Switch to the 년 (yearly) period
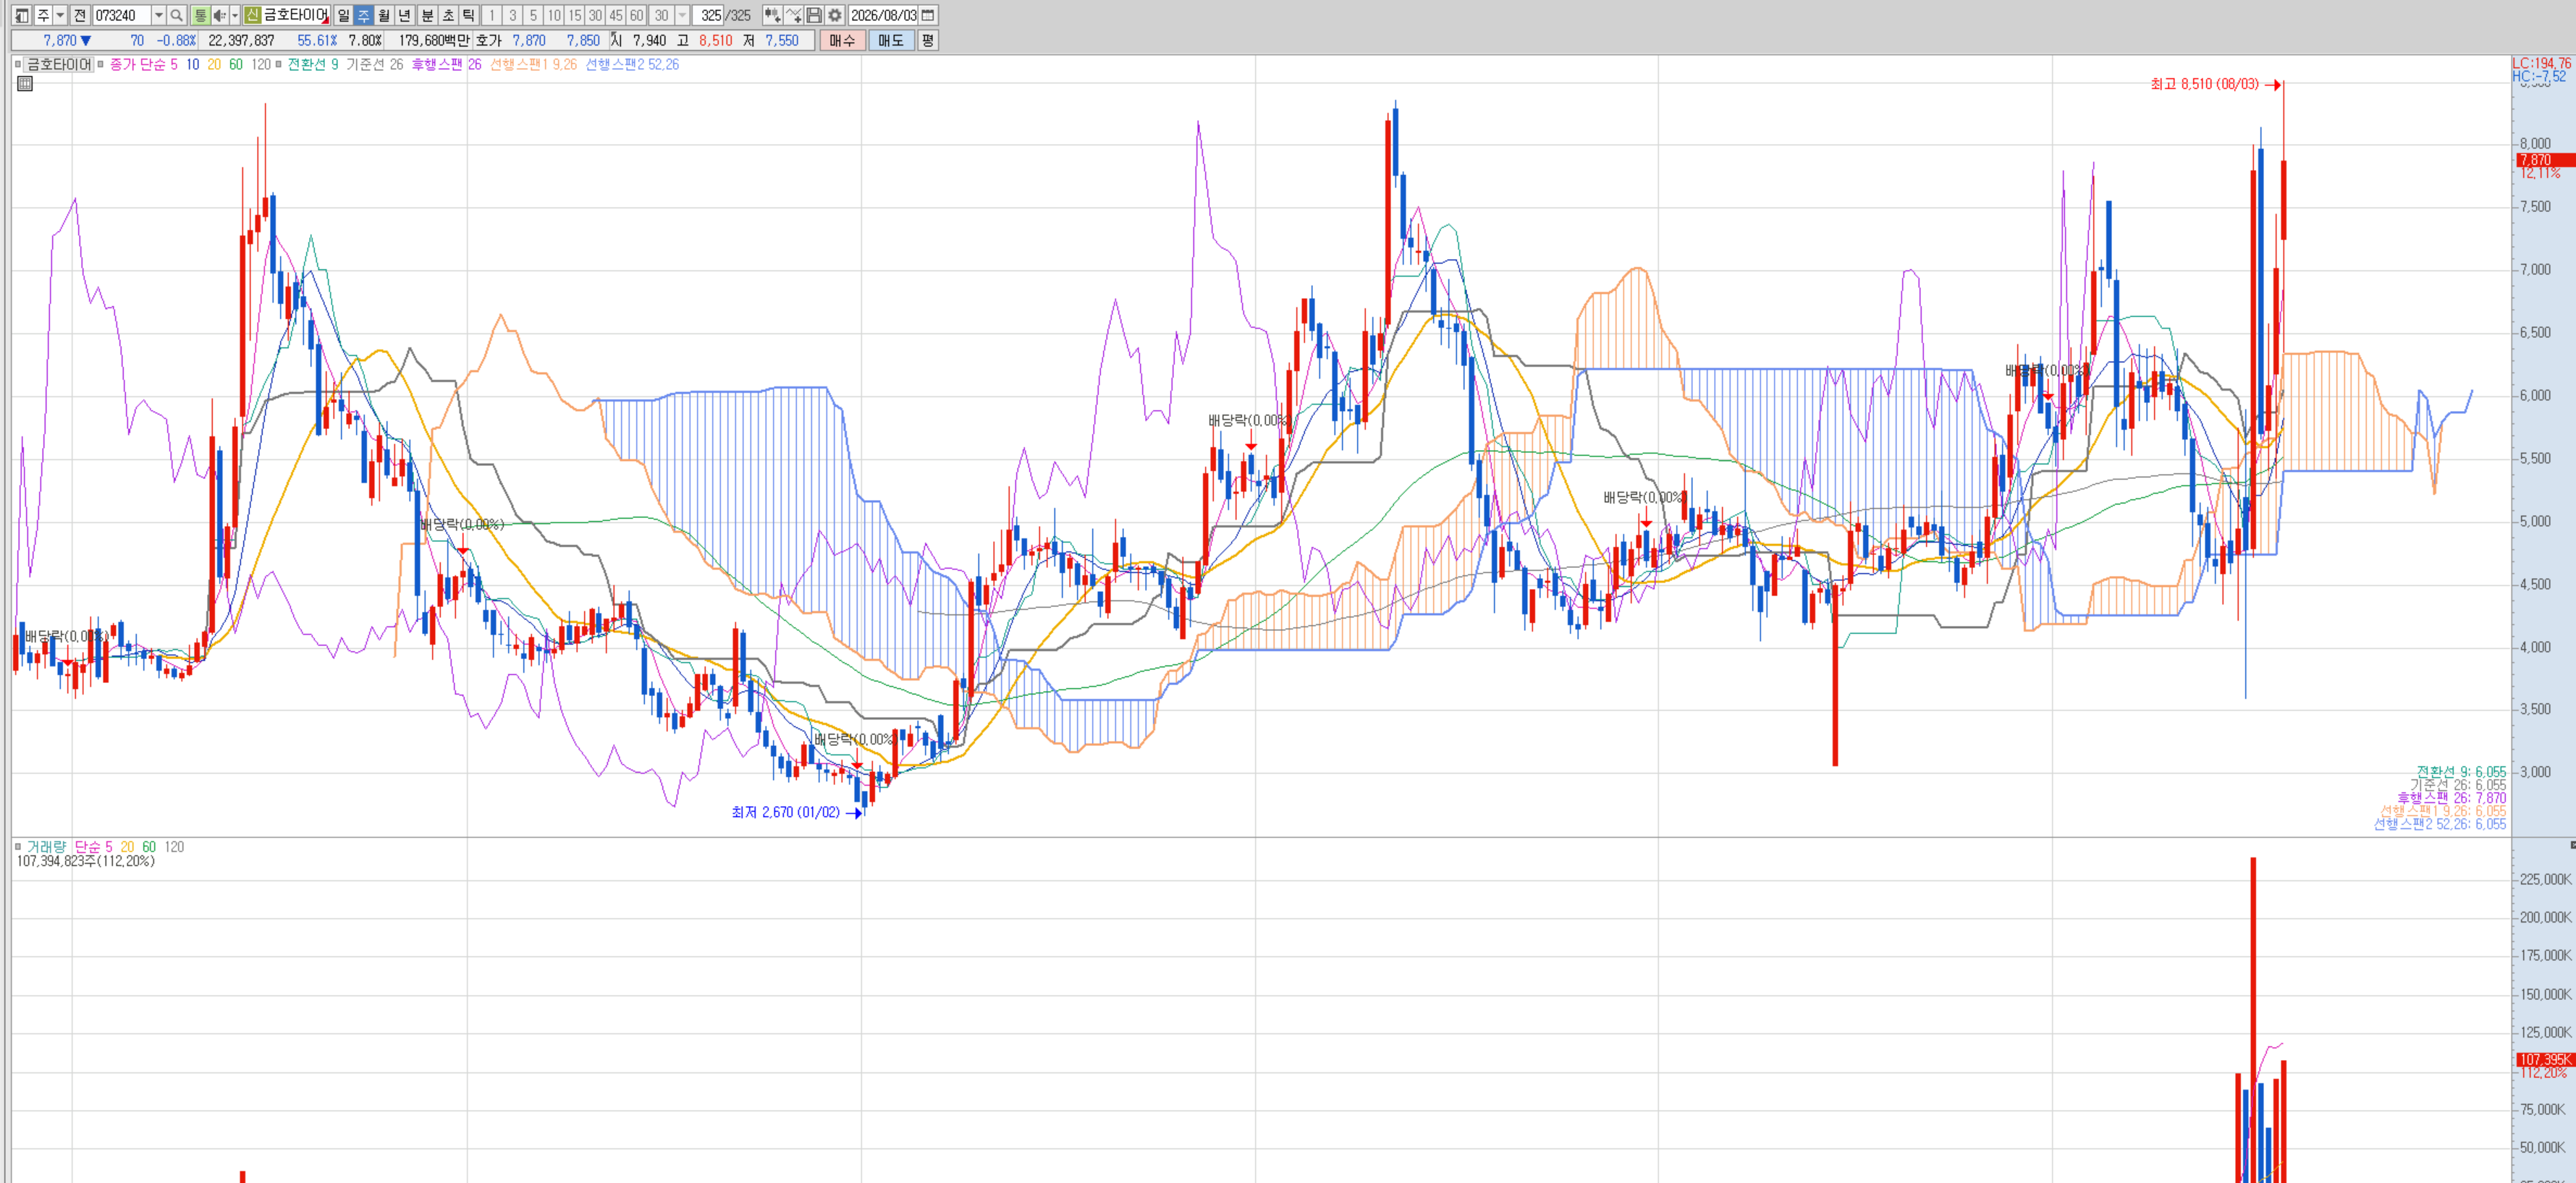Image resolution: width=2576 pixels, height=1183 pixels. [405, 15]
